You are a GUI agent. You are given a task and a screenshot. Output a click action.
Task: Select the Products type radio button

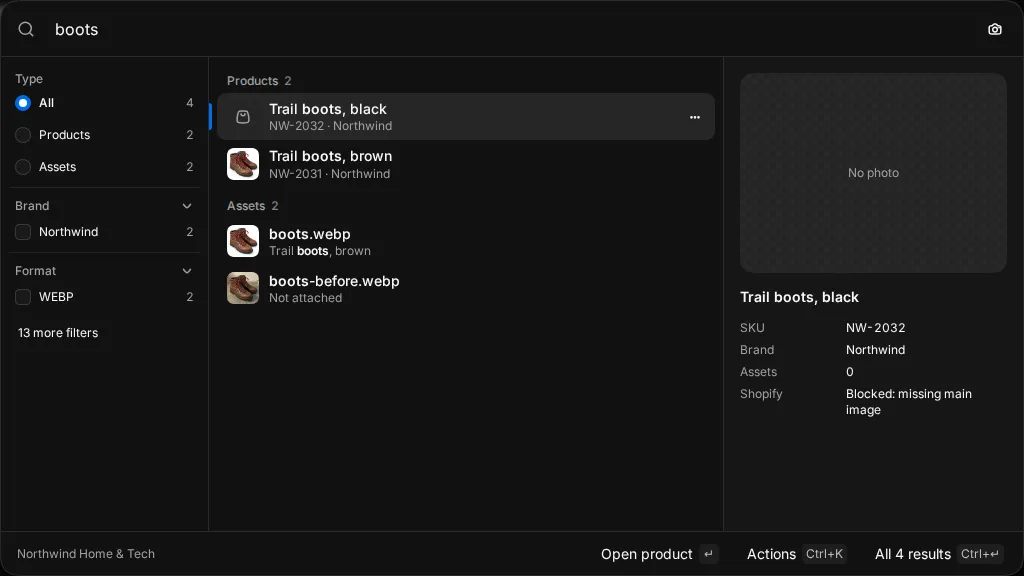click(23, 135)
